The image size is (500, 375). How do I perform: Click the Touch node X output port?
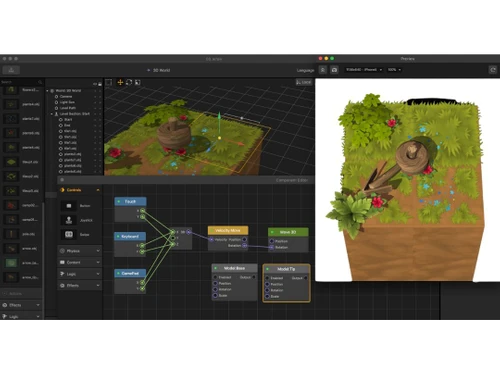pos(143,211)
